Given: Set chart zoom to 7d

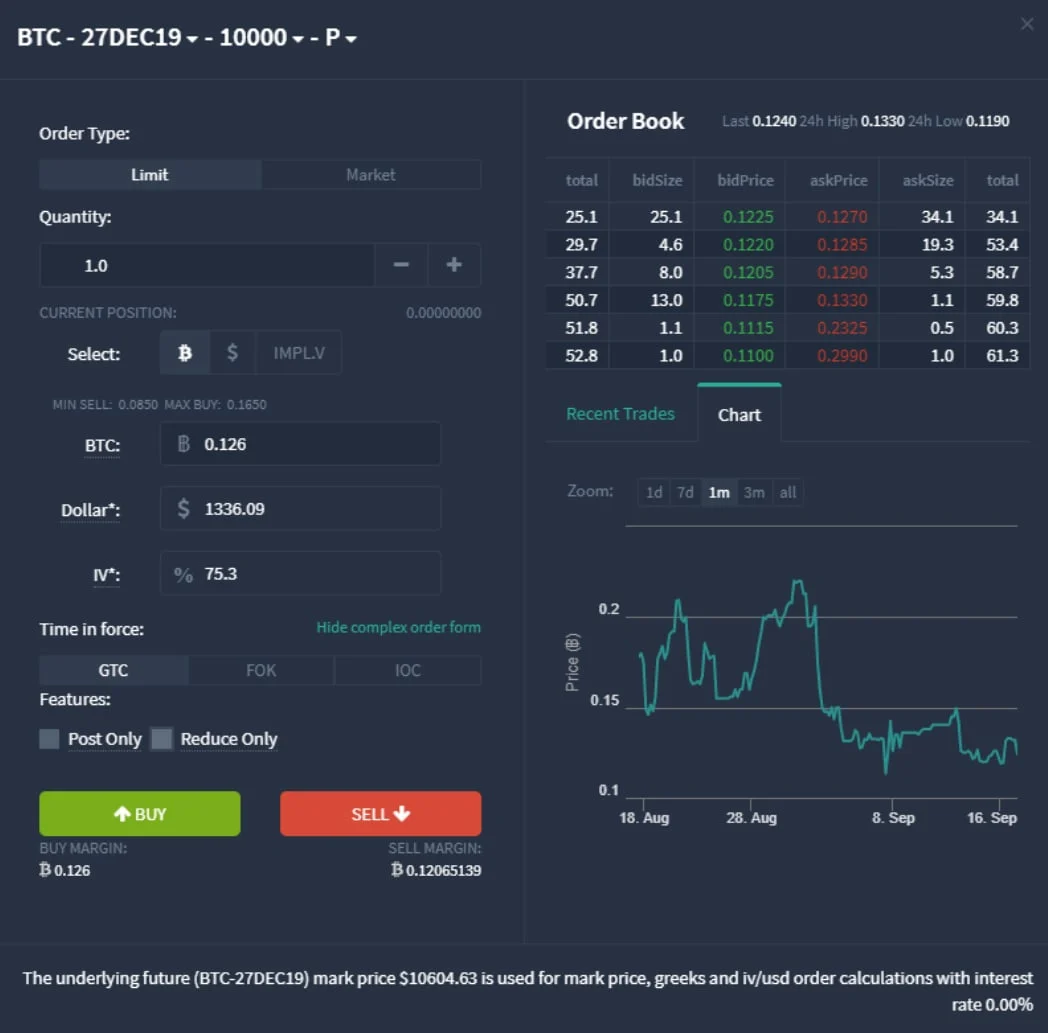Looking at the screenshot, I should [685, 492].
